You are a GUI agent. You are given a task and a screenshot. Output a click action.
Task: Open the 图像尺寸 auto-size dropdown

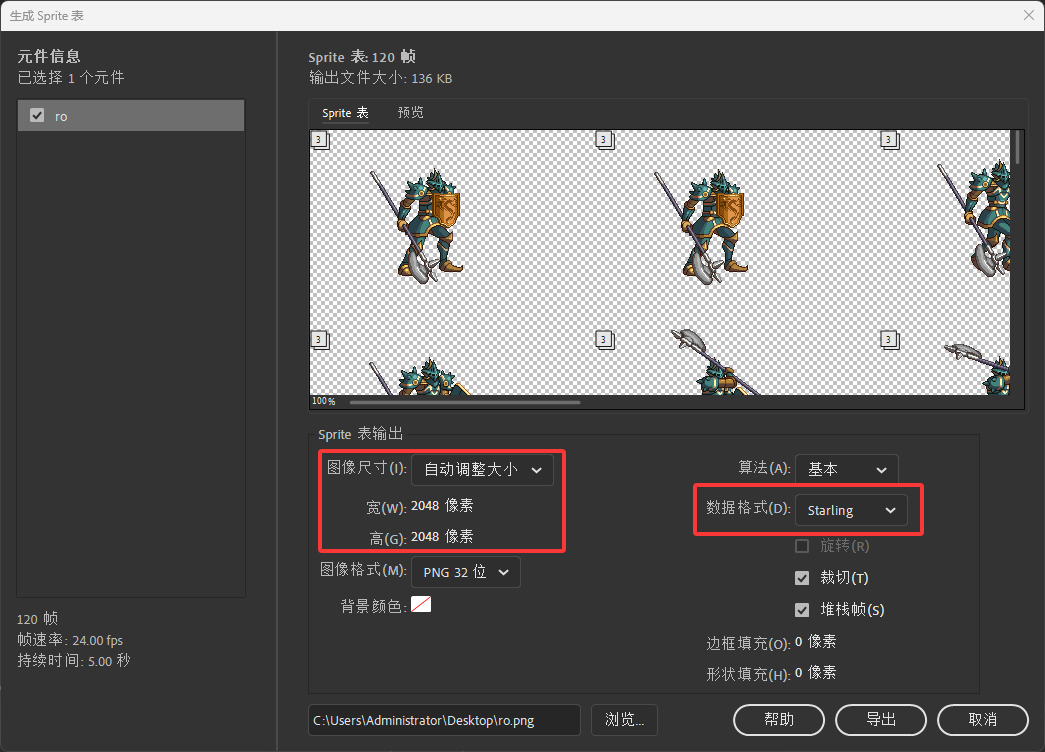(x=482, y=469)
